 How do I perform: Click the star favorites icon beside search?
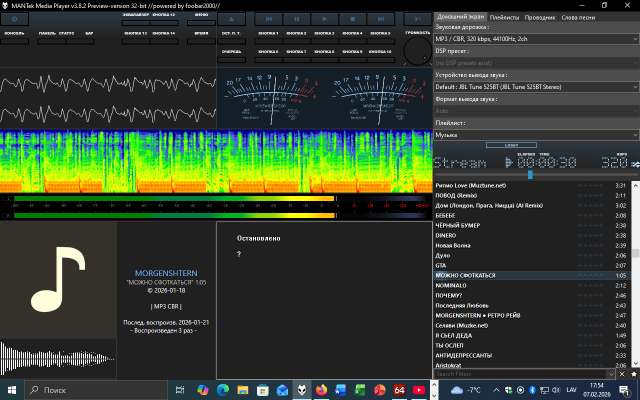pos(634,374)
